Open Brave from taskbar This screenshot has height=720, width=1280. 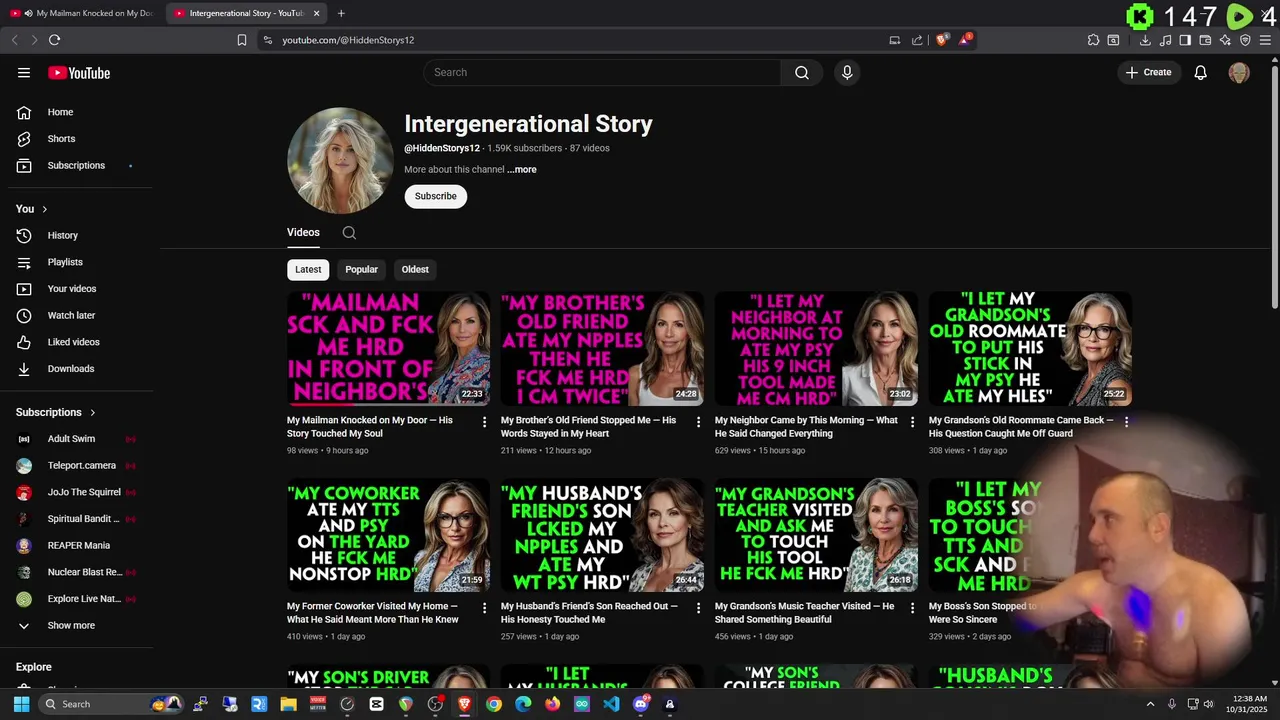click(464, 704)
